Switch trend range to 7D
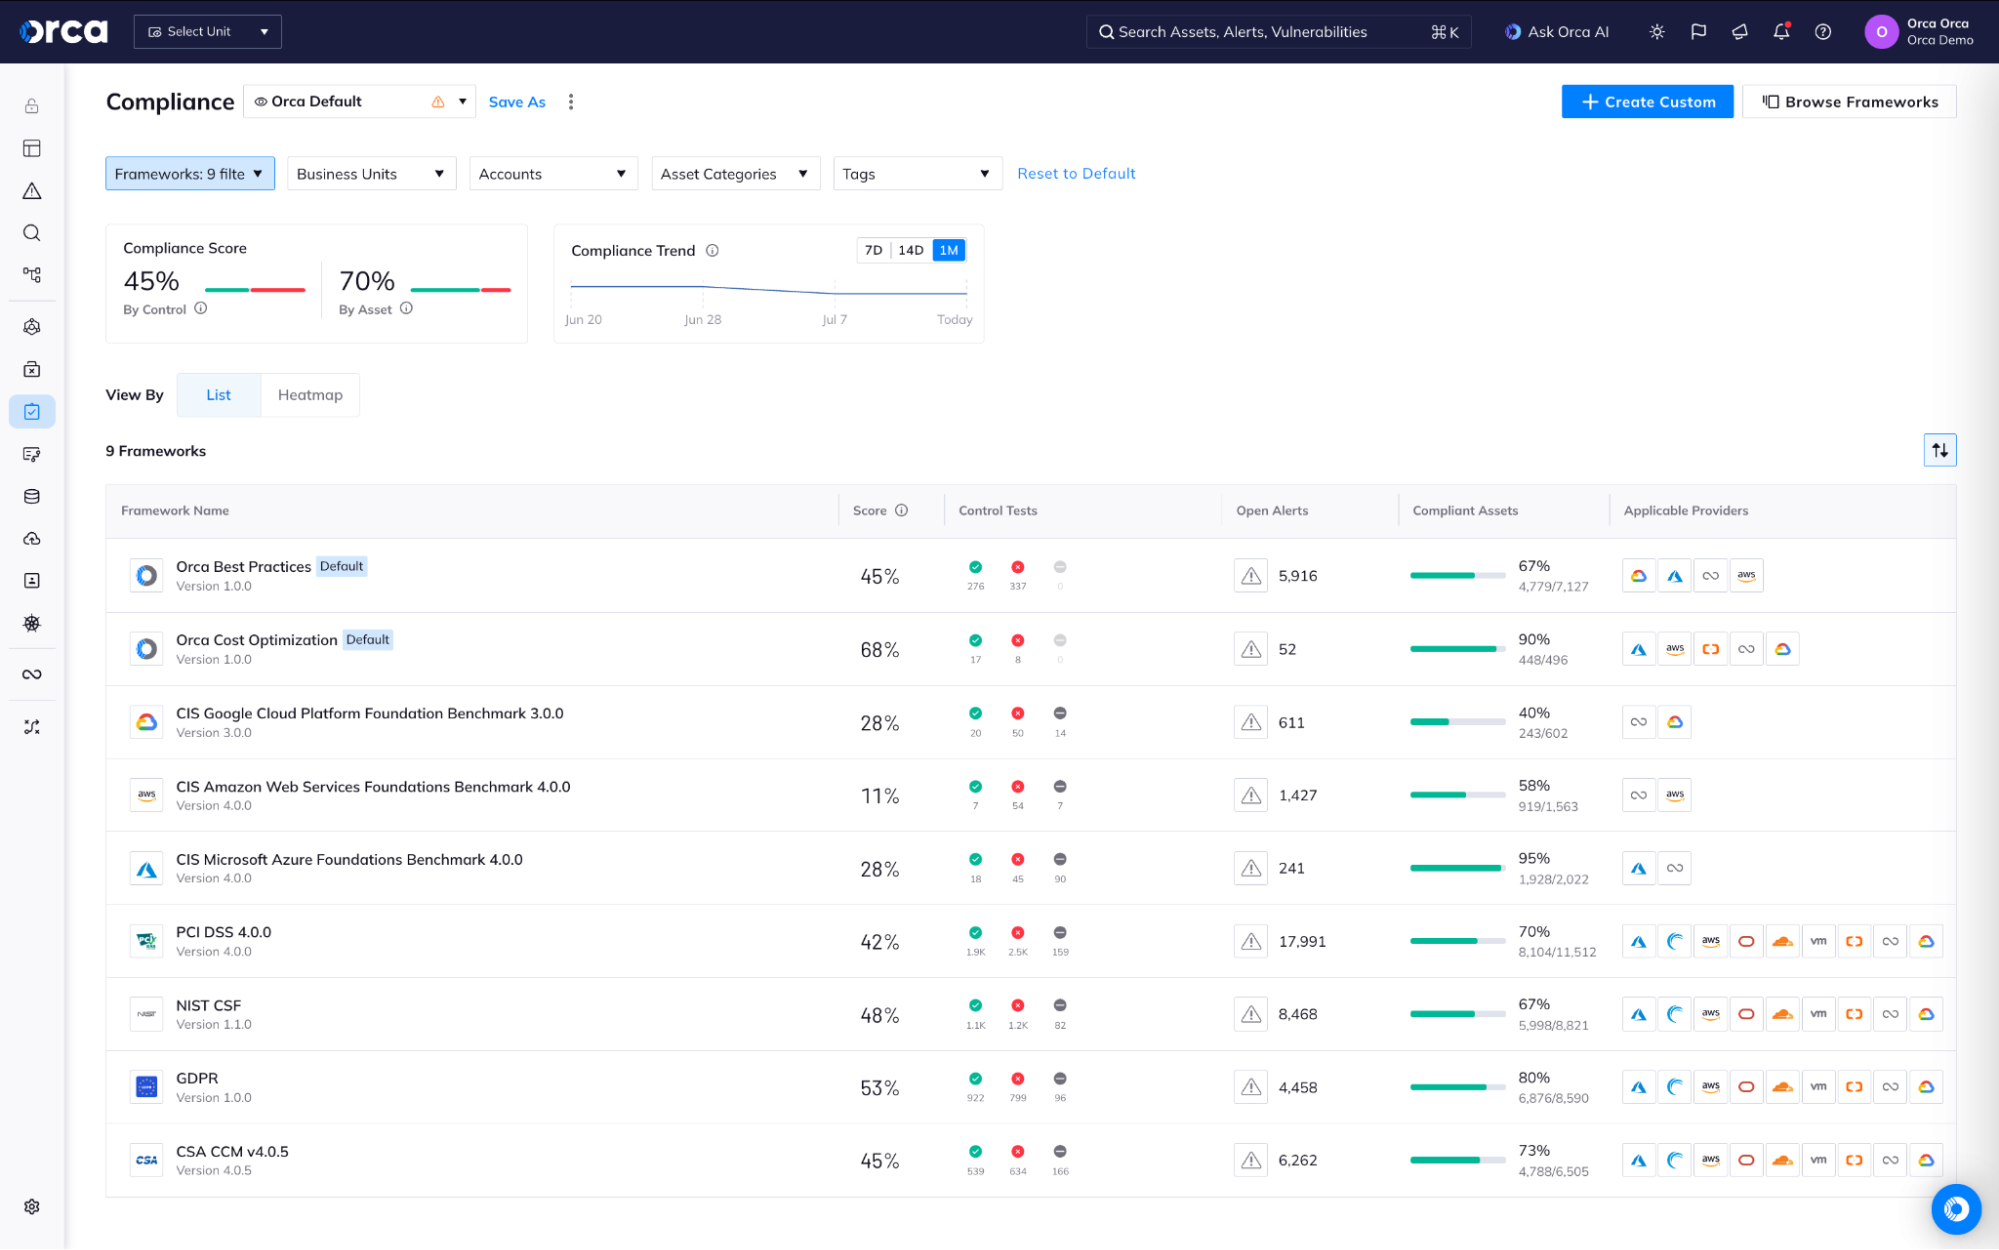This screenshot has height=1250, width=1999. 873,250
